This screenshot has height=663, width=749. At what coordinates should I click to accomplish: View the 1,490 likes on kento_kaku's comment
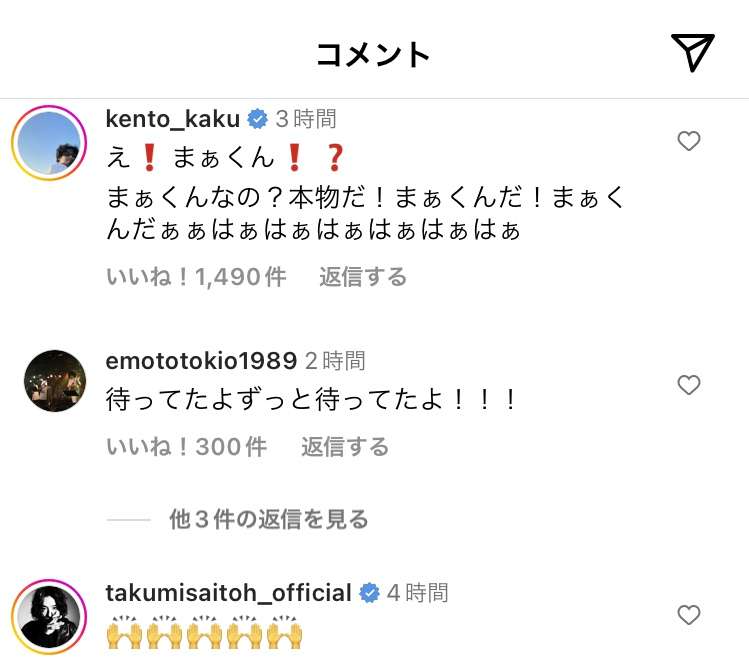196,277
